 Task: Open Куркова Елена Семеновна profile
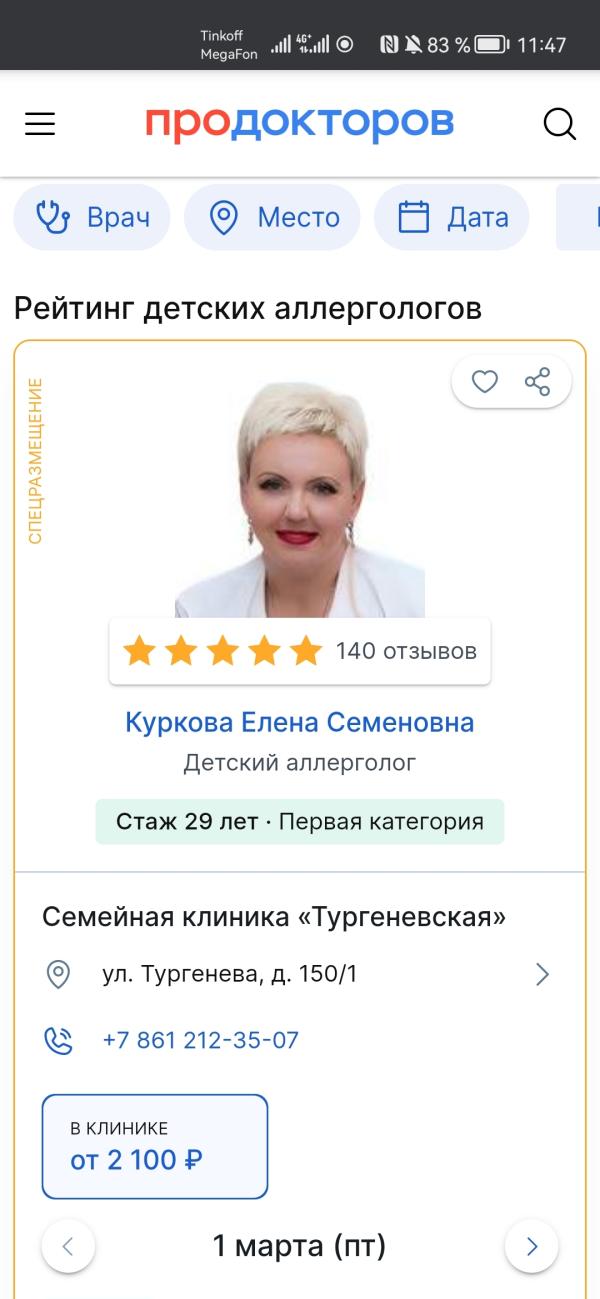(300, 722)
